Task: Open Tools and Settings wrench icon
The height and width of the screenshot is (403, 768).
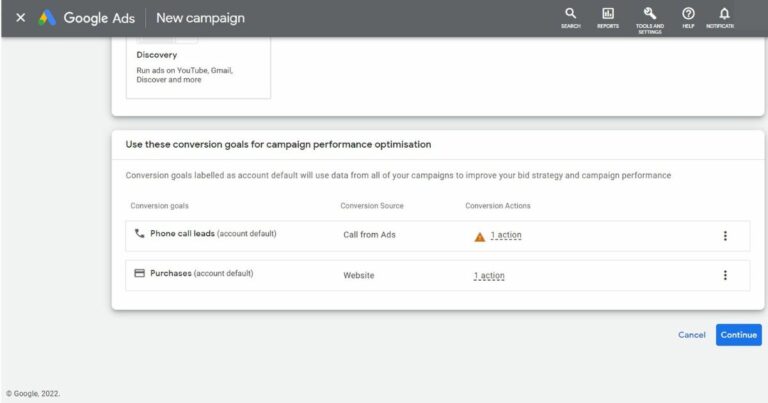Action: (x=649, y=13)
